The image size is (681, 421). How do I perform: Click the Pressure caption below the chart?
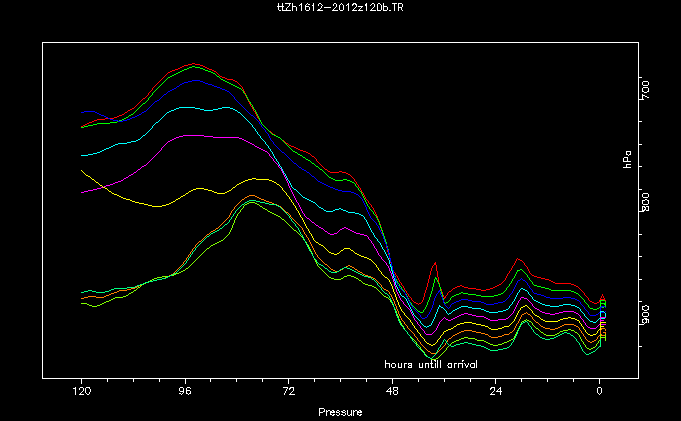pyautogui.click(x=340, y=411)
